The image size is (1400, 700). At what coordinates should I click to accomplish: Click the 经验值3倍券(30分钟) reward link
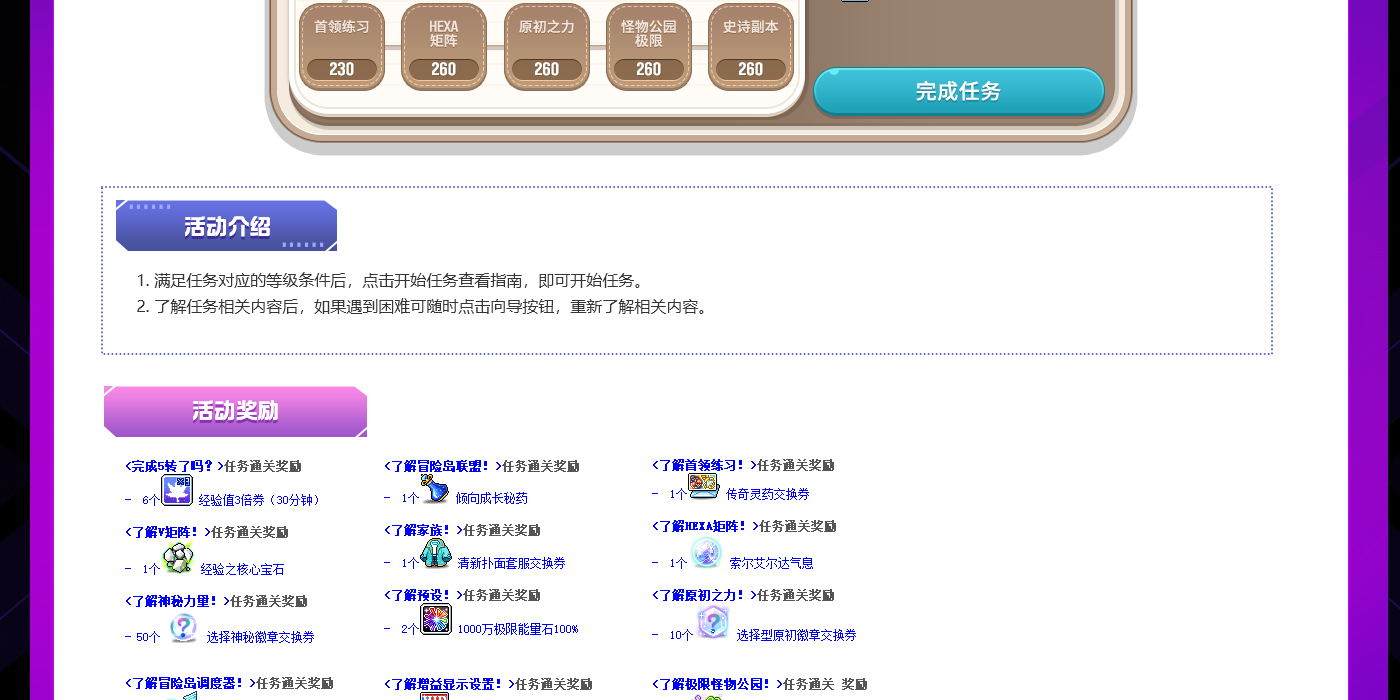[259, 500]
